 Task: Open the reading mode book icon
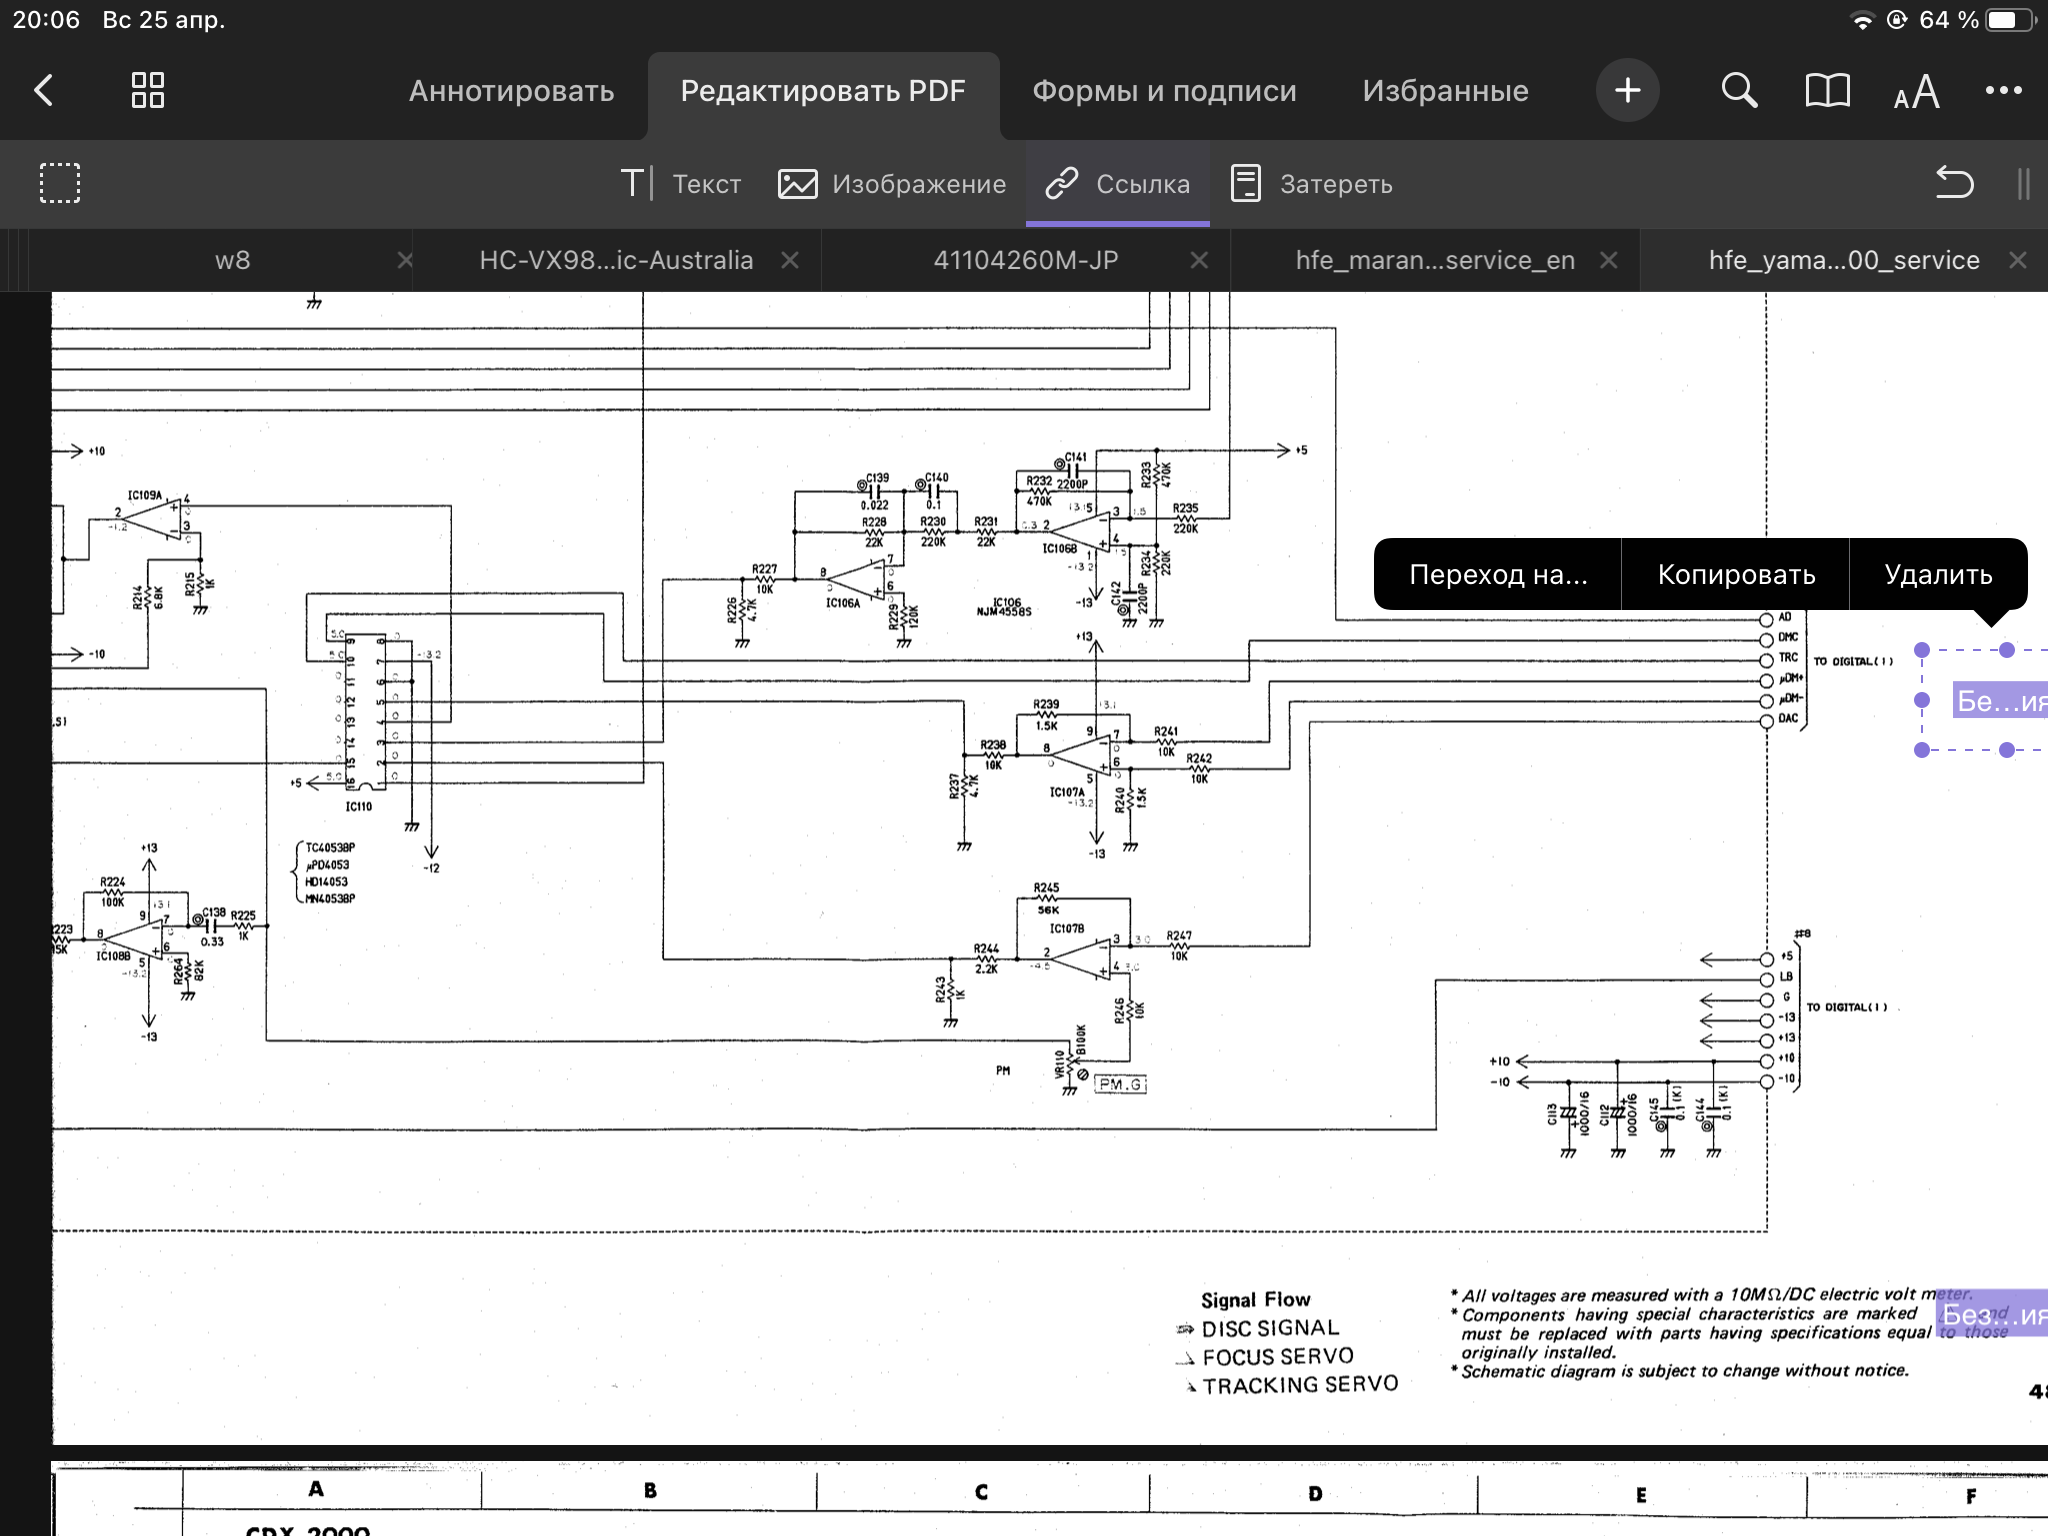(1827, 91)
